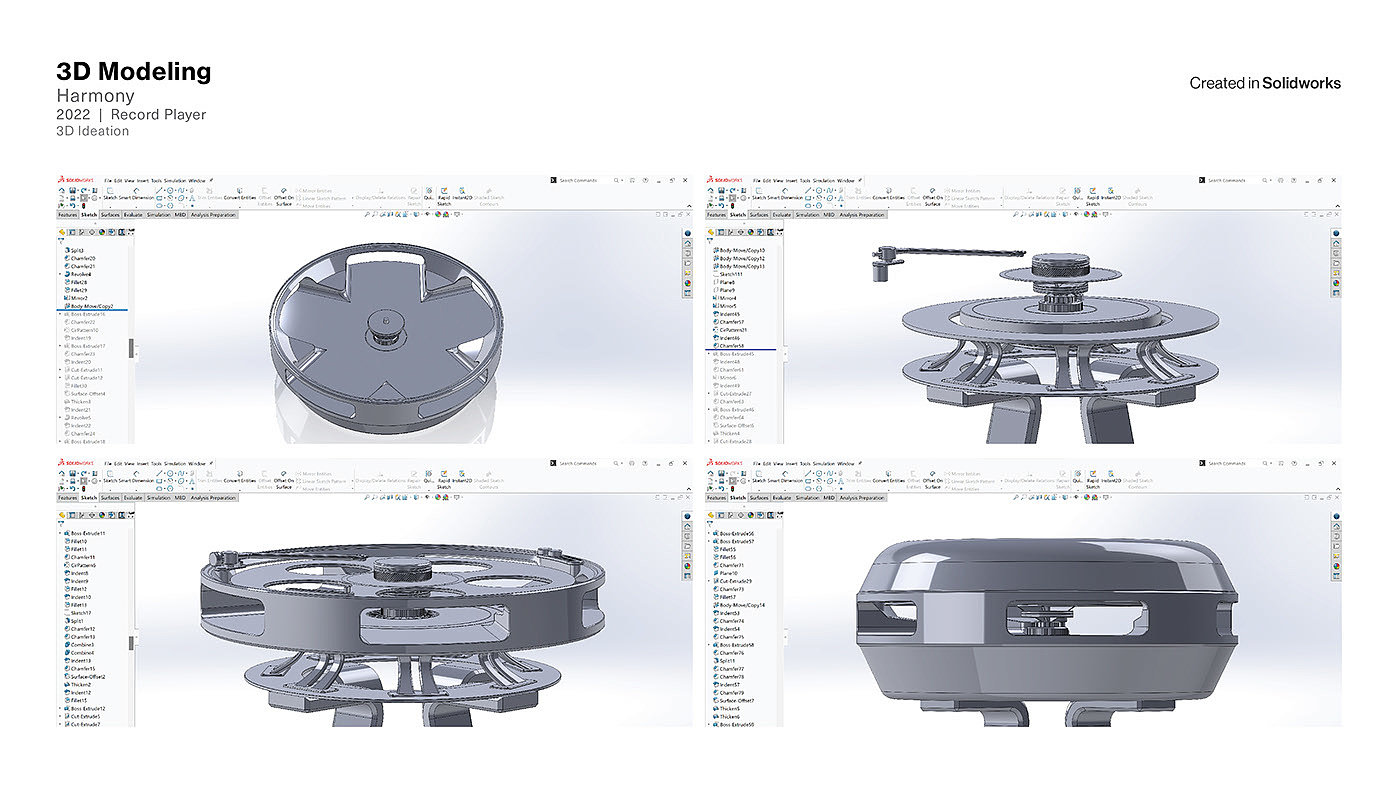Click the Offset Entities icon in the tonearm window
This screenshot has width=1400, height=788.
[x=914, y=189]
